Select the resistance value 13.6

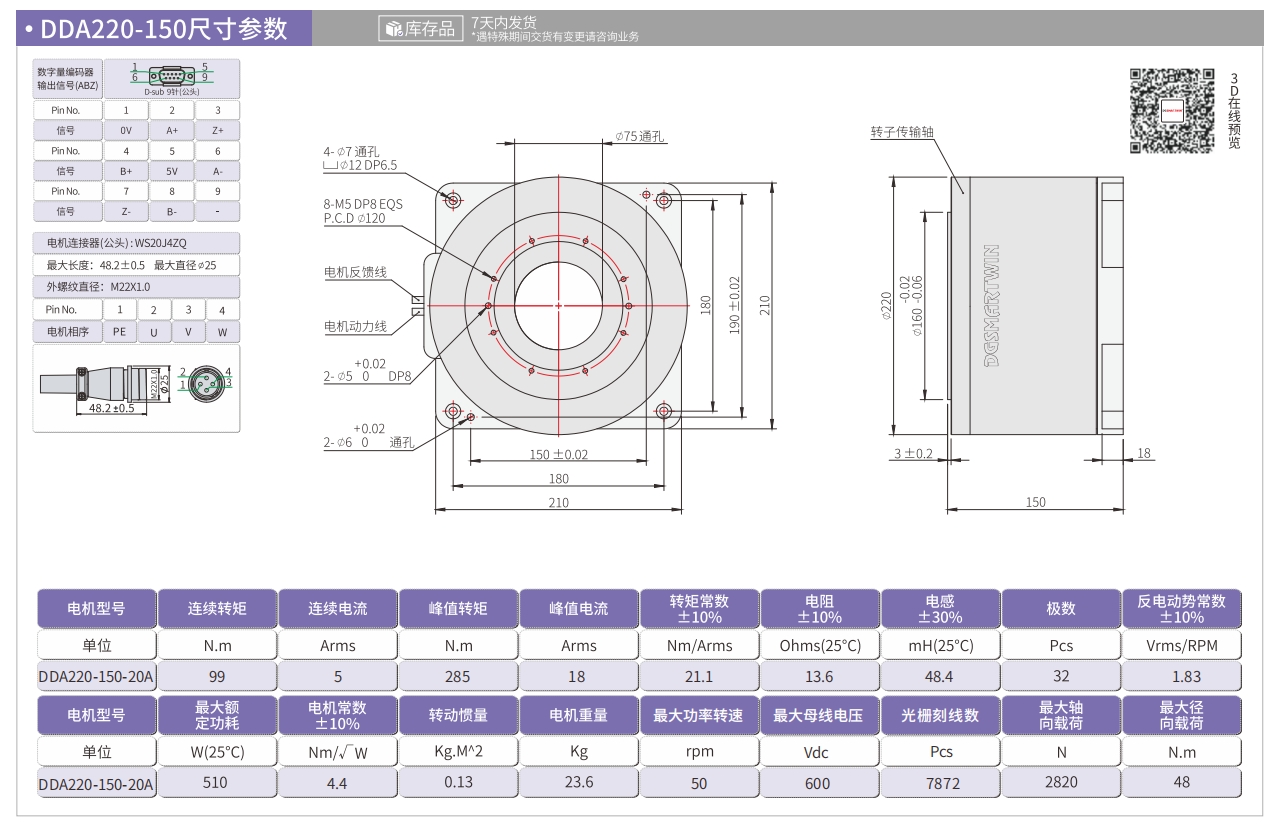[820, 676]
